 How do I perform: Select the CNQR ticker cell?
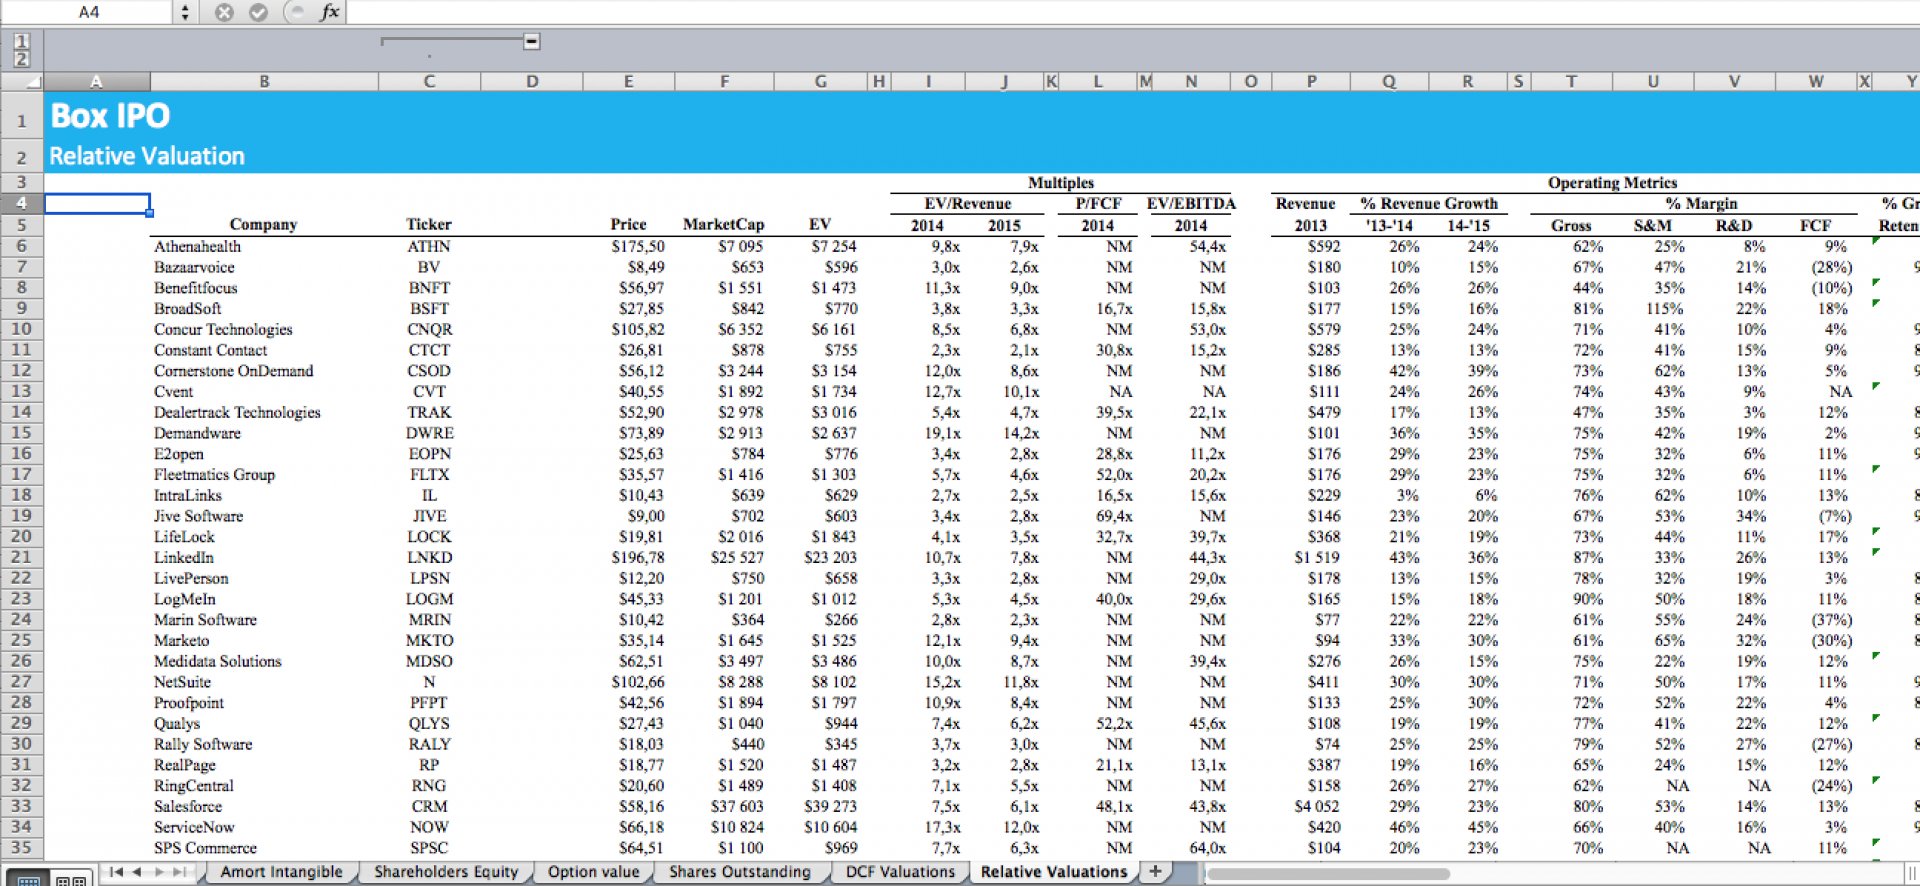429,329
